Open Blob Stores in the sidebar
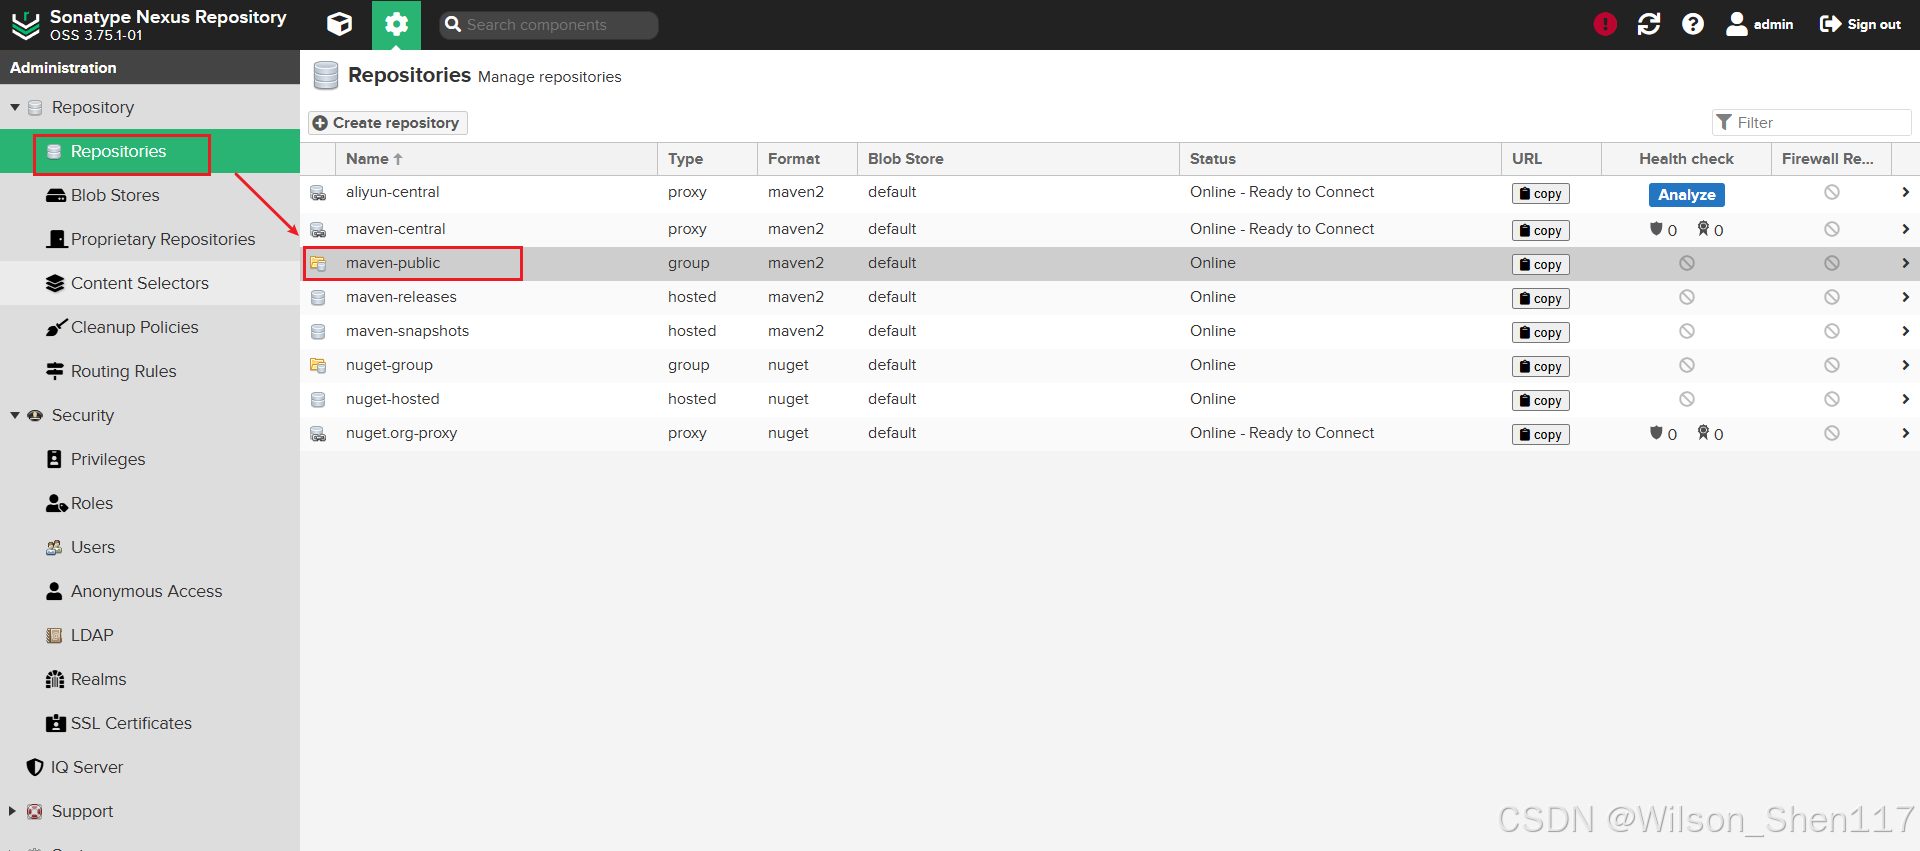Image resolution: width=1920 pixels, height=851 pixels. click(x=150, y=195)
